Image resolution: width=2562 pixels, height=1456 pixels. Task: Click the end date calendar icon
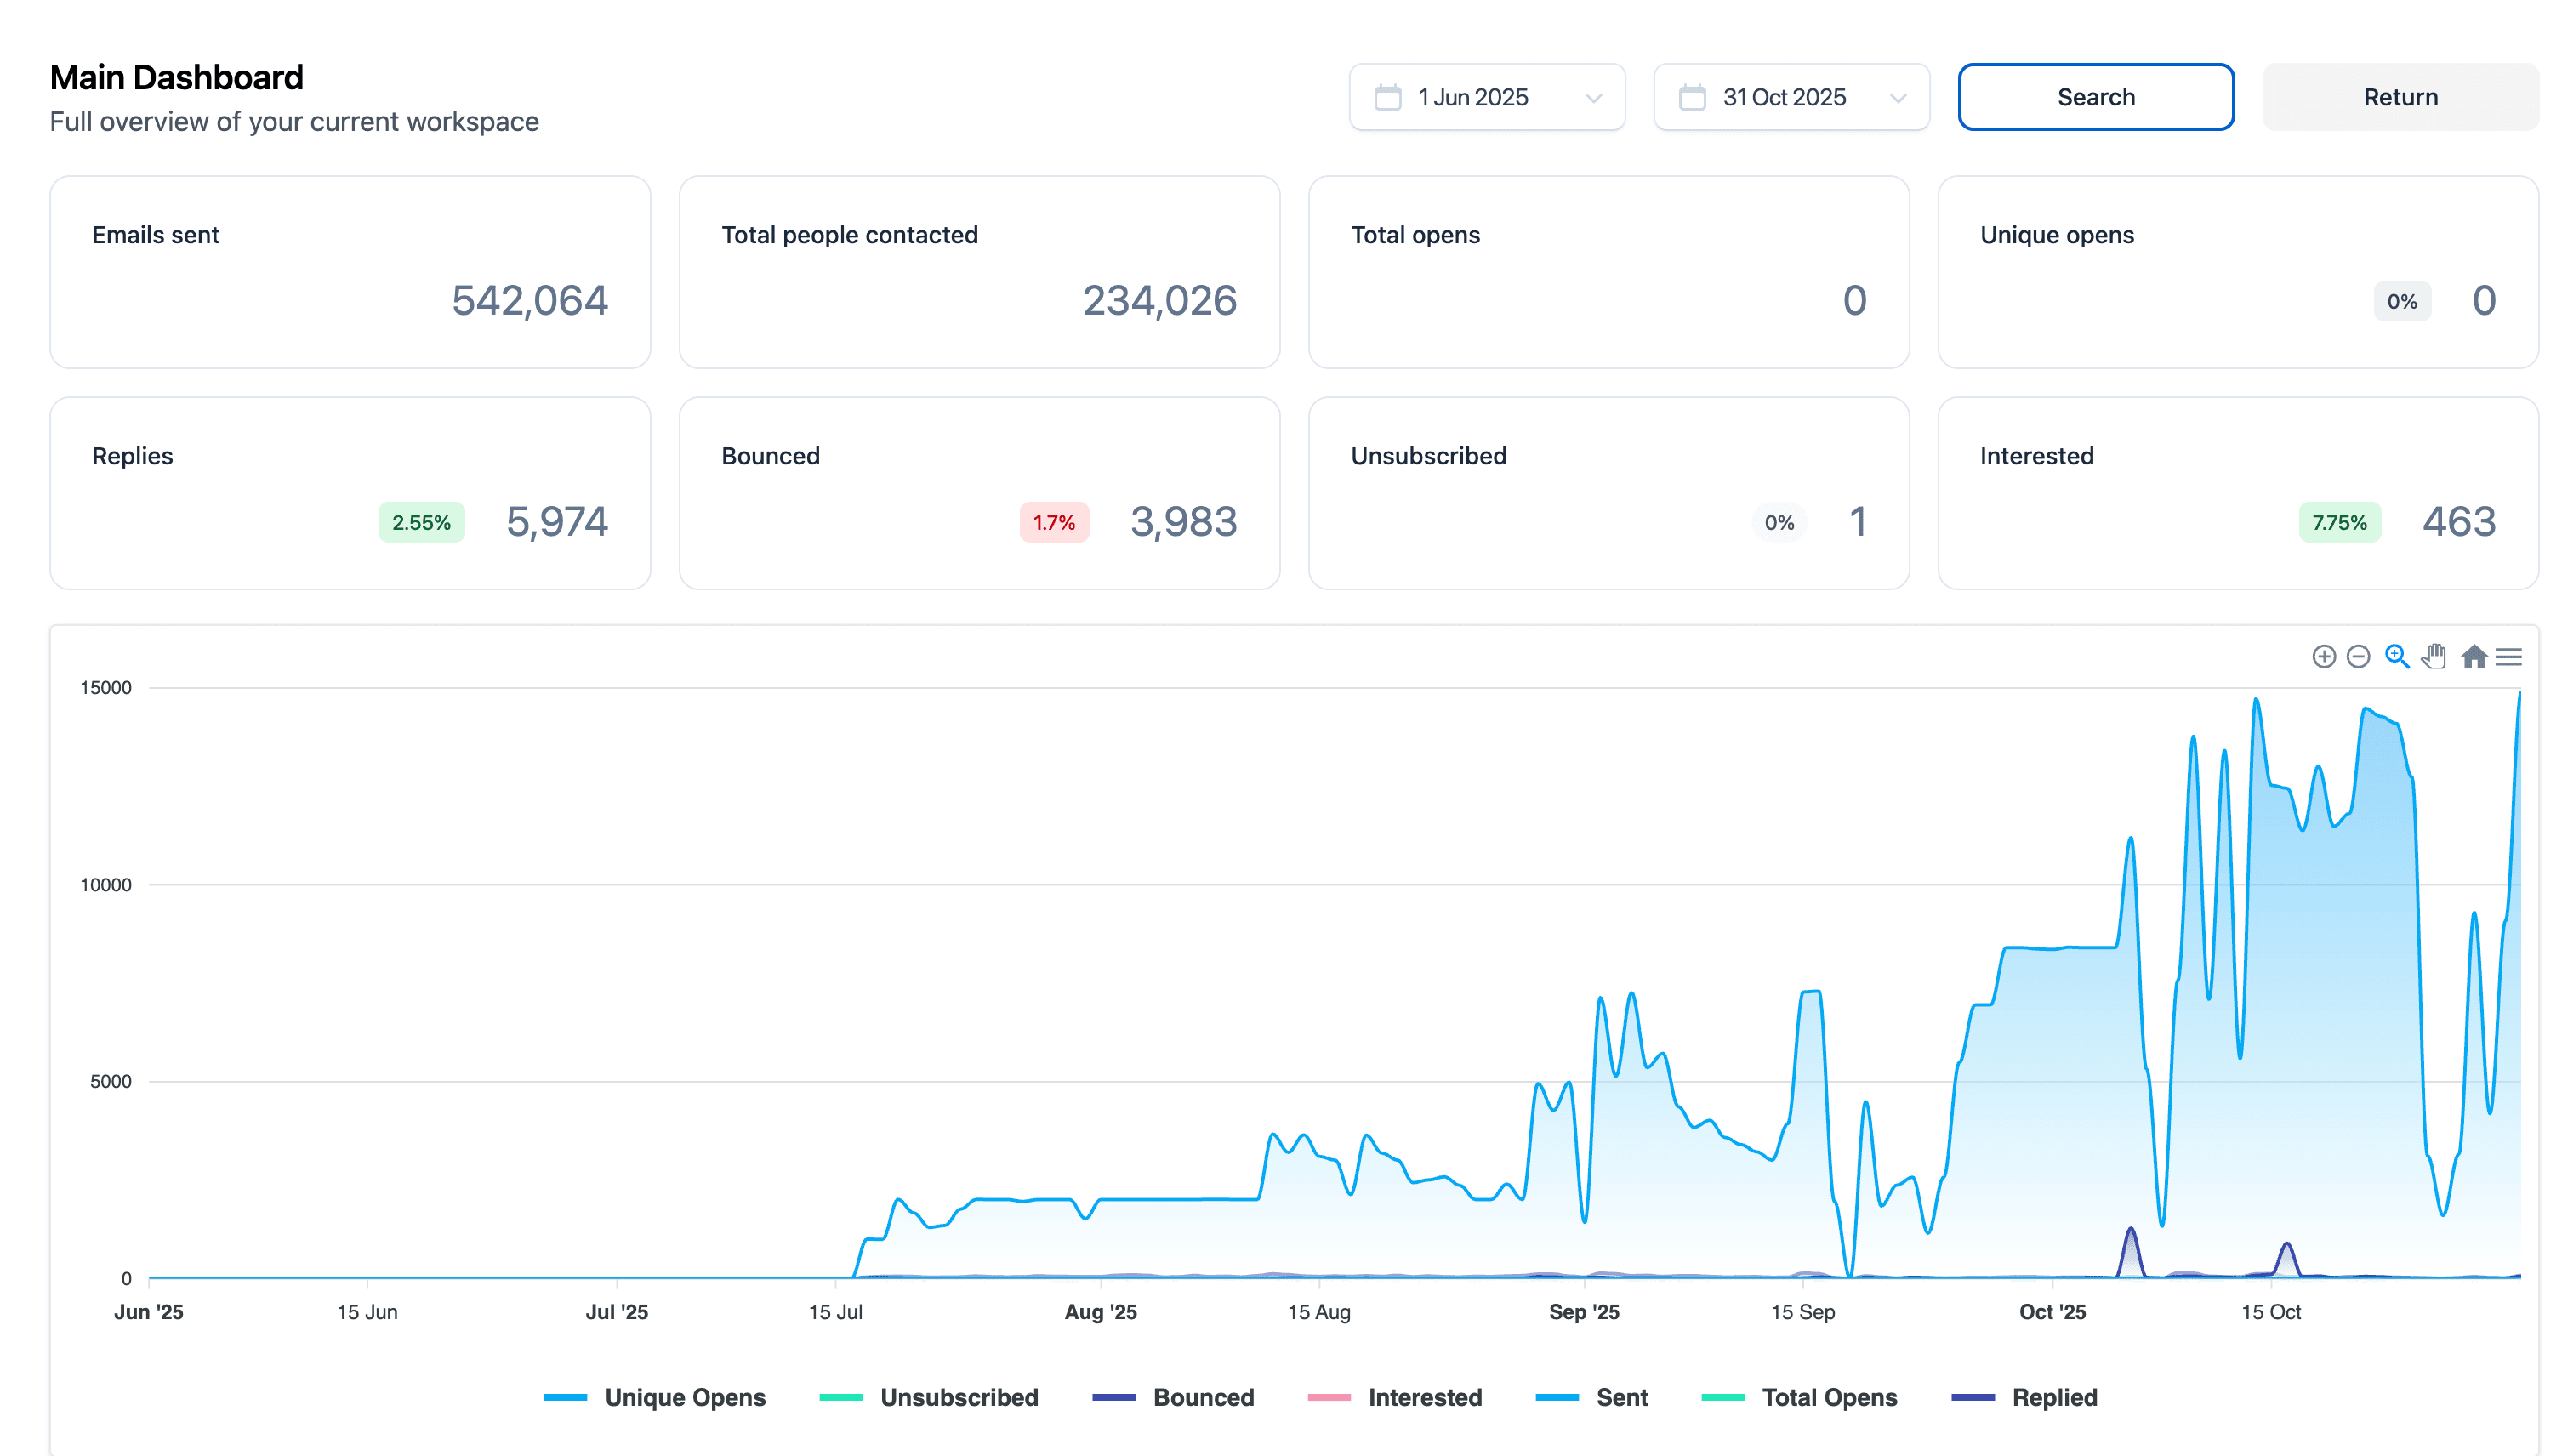(x=1692, y=97)
